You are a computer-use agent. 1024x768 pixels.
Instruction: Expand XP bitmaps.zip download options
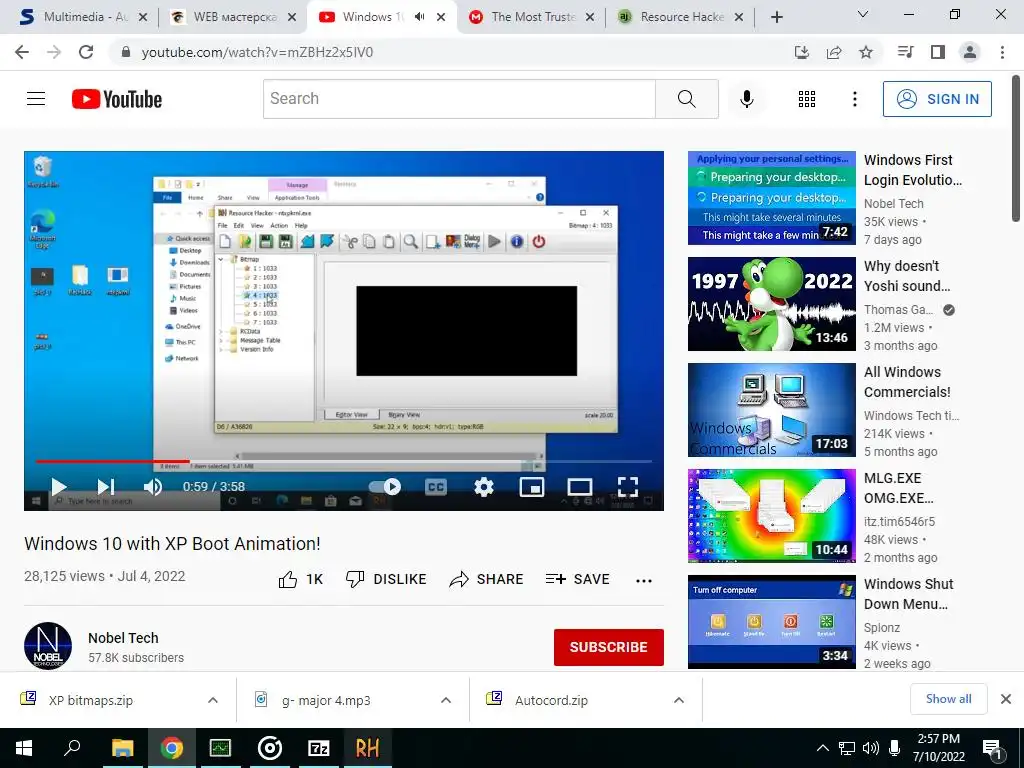click(x=213, y=700)
